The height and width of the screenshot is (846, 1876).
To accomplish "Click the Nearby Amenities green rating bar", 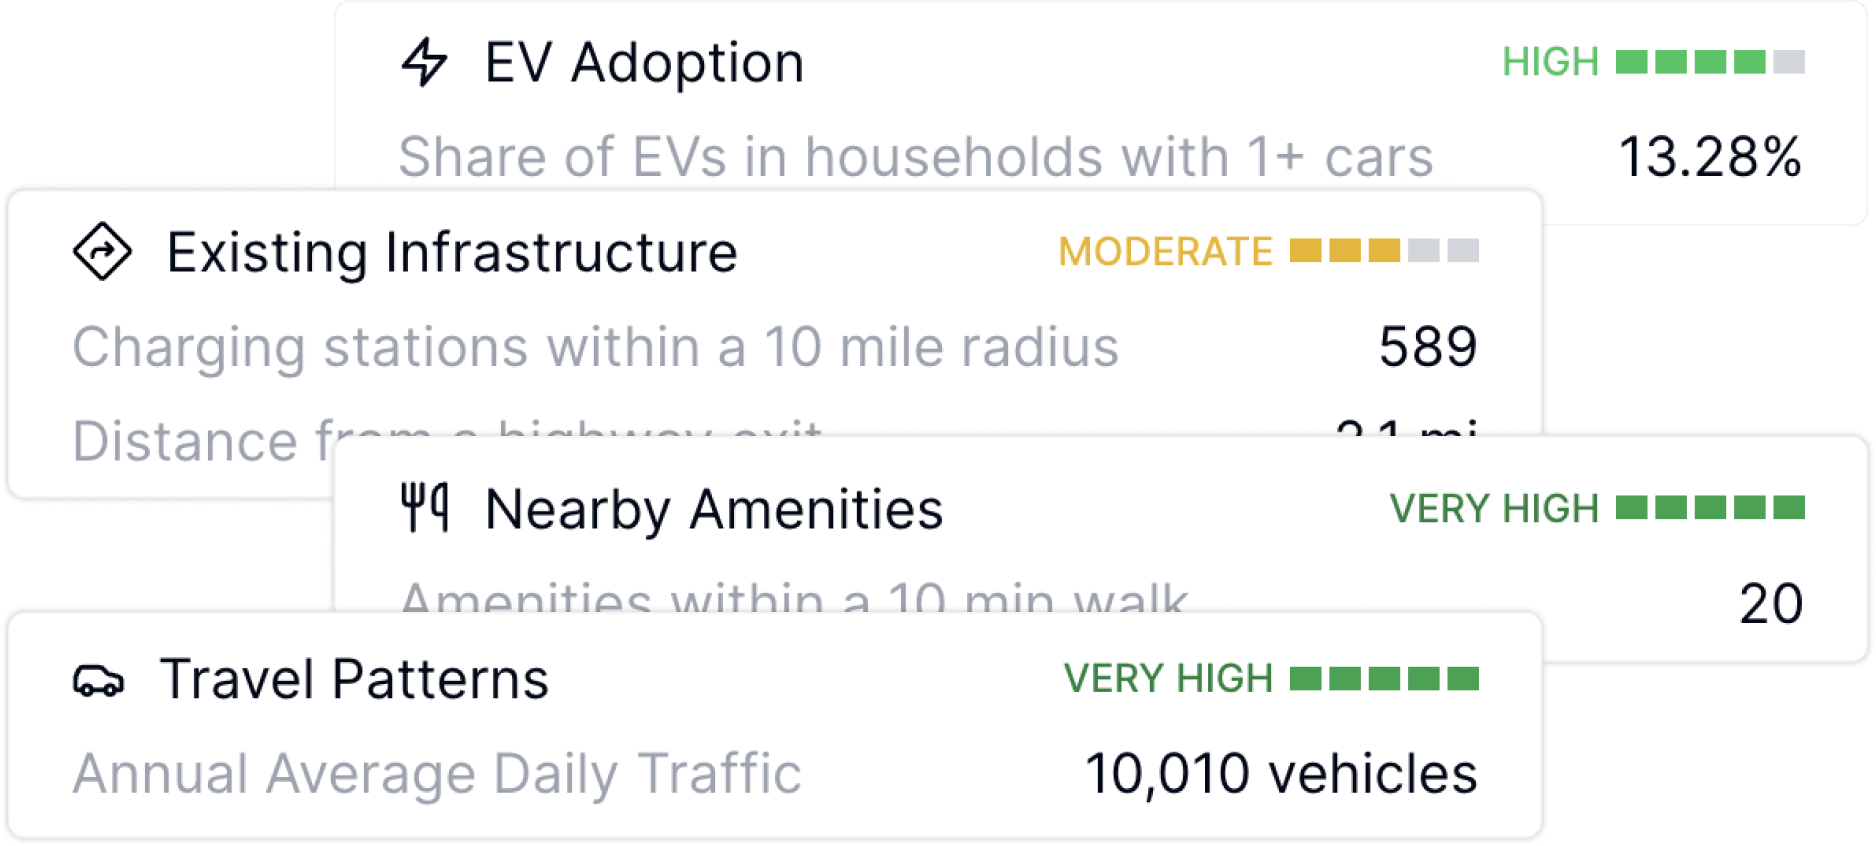I will (1710, 508).
